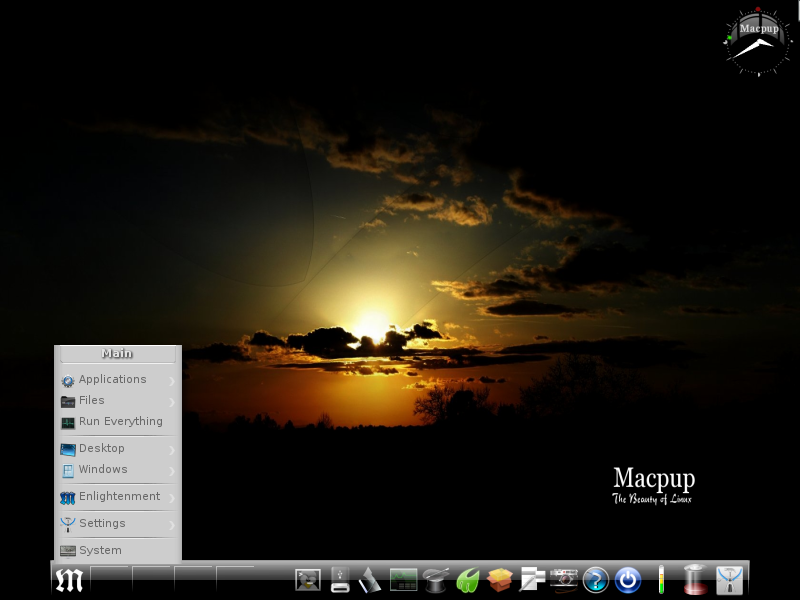Click the green vertical level meter
This screenshot has width=800, height=600.
661,580
